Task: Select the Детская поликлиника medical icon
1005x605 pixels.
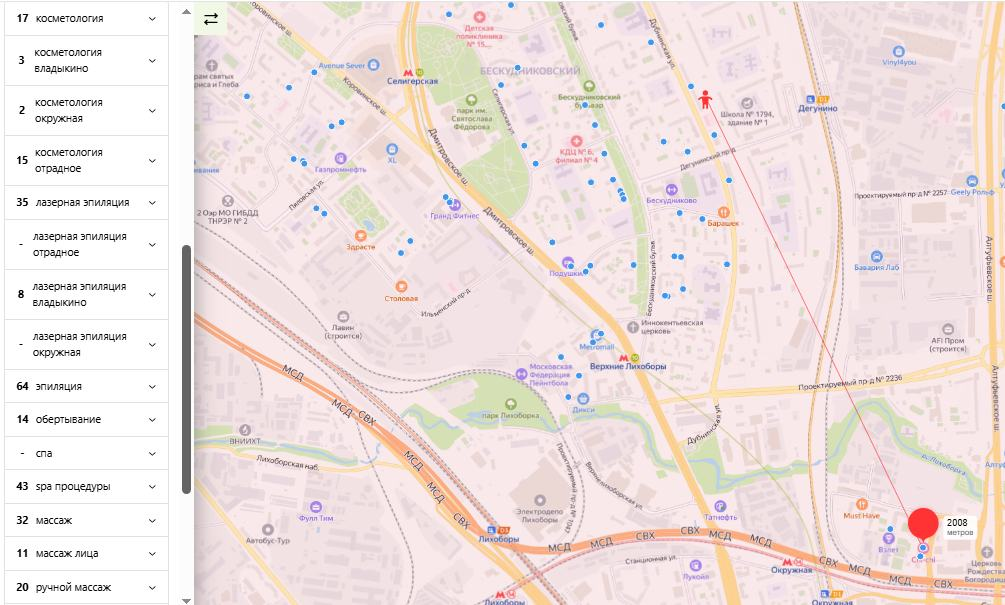Action: 479,17
